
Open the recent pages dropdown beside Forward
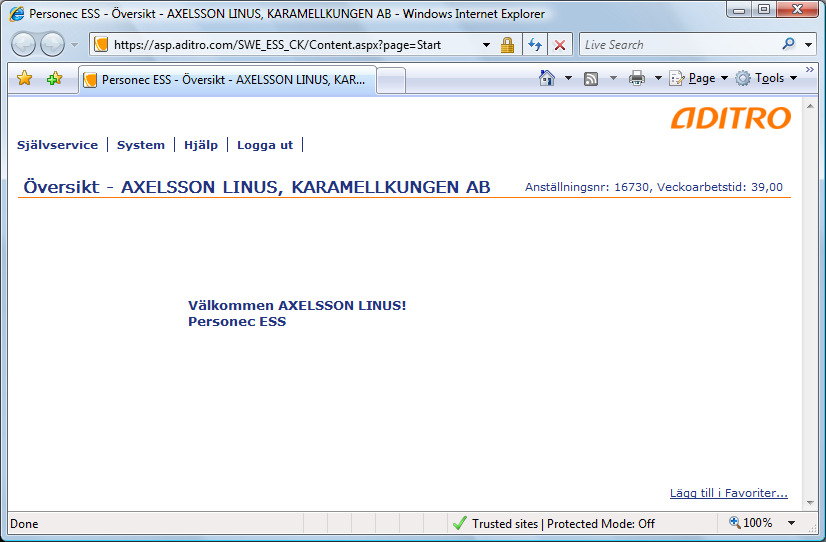tap(74, 45)
